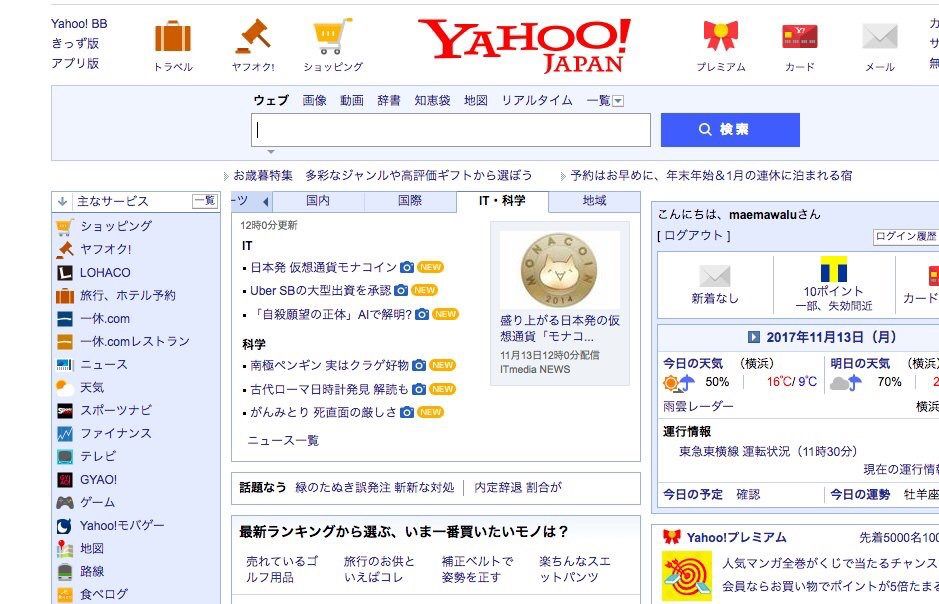Click the Monacoin coin thumbnail image

[x=560, y=271]
